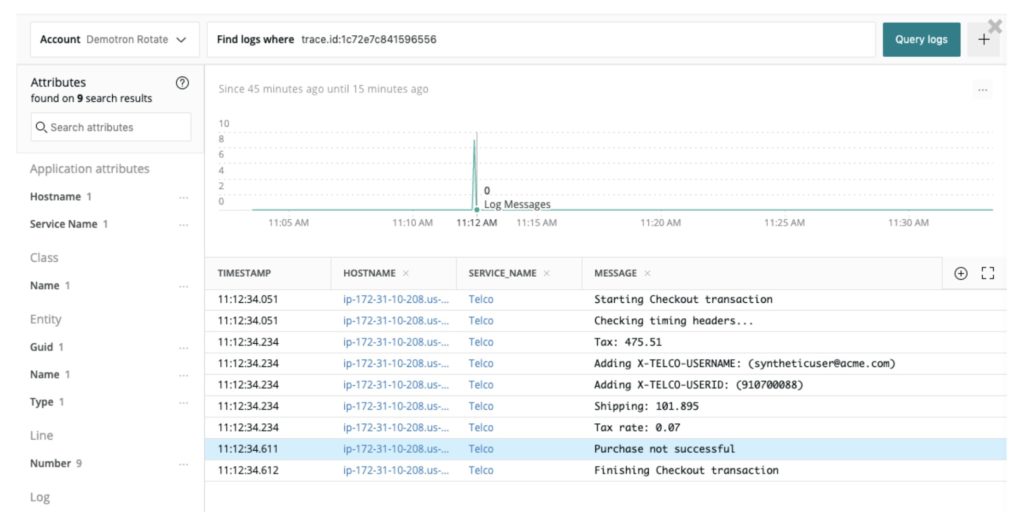Expand log table to fullscreen

tap(987, 274)
